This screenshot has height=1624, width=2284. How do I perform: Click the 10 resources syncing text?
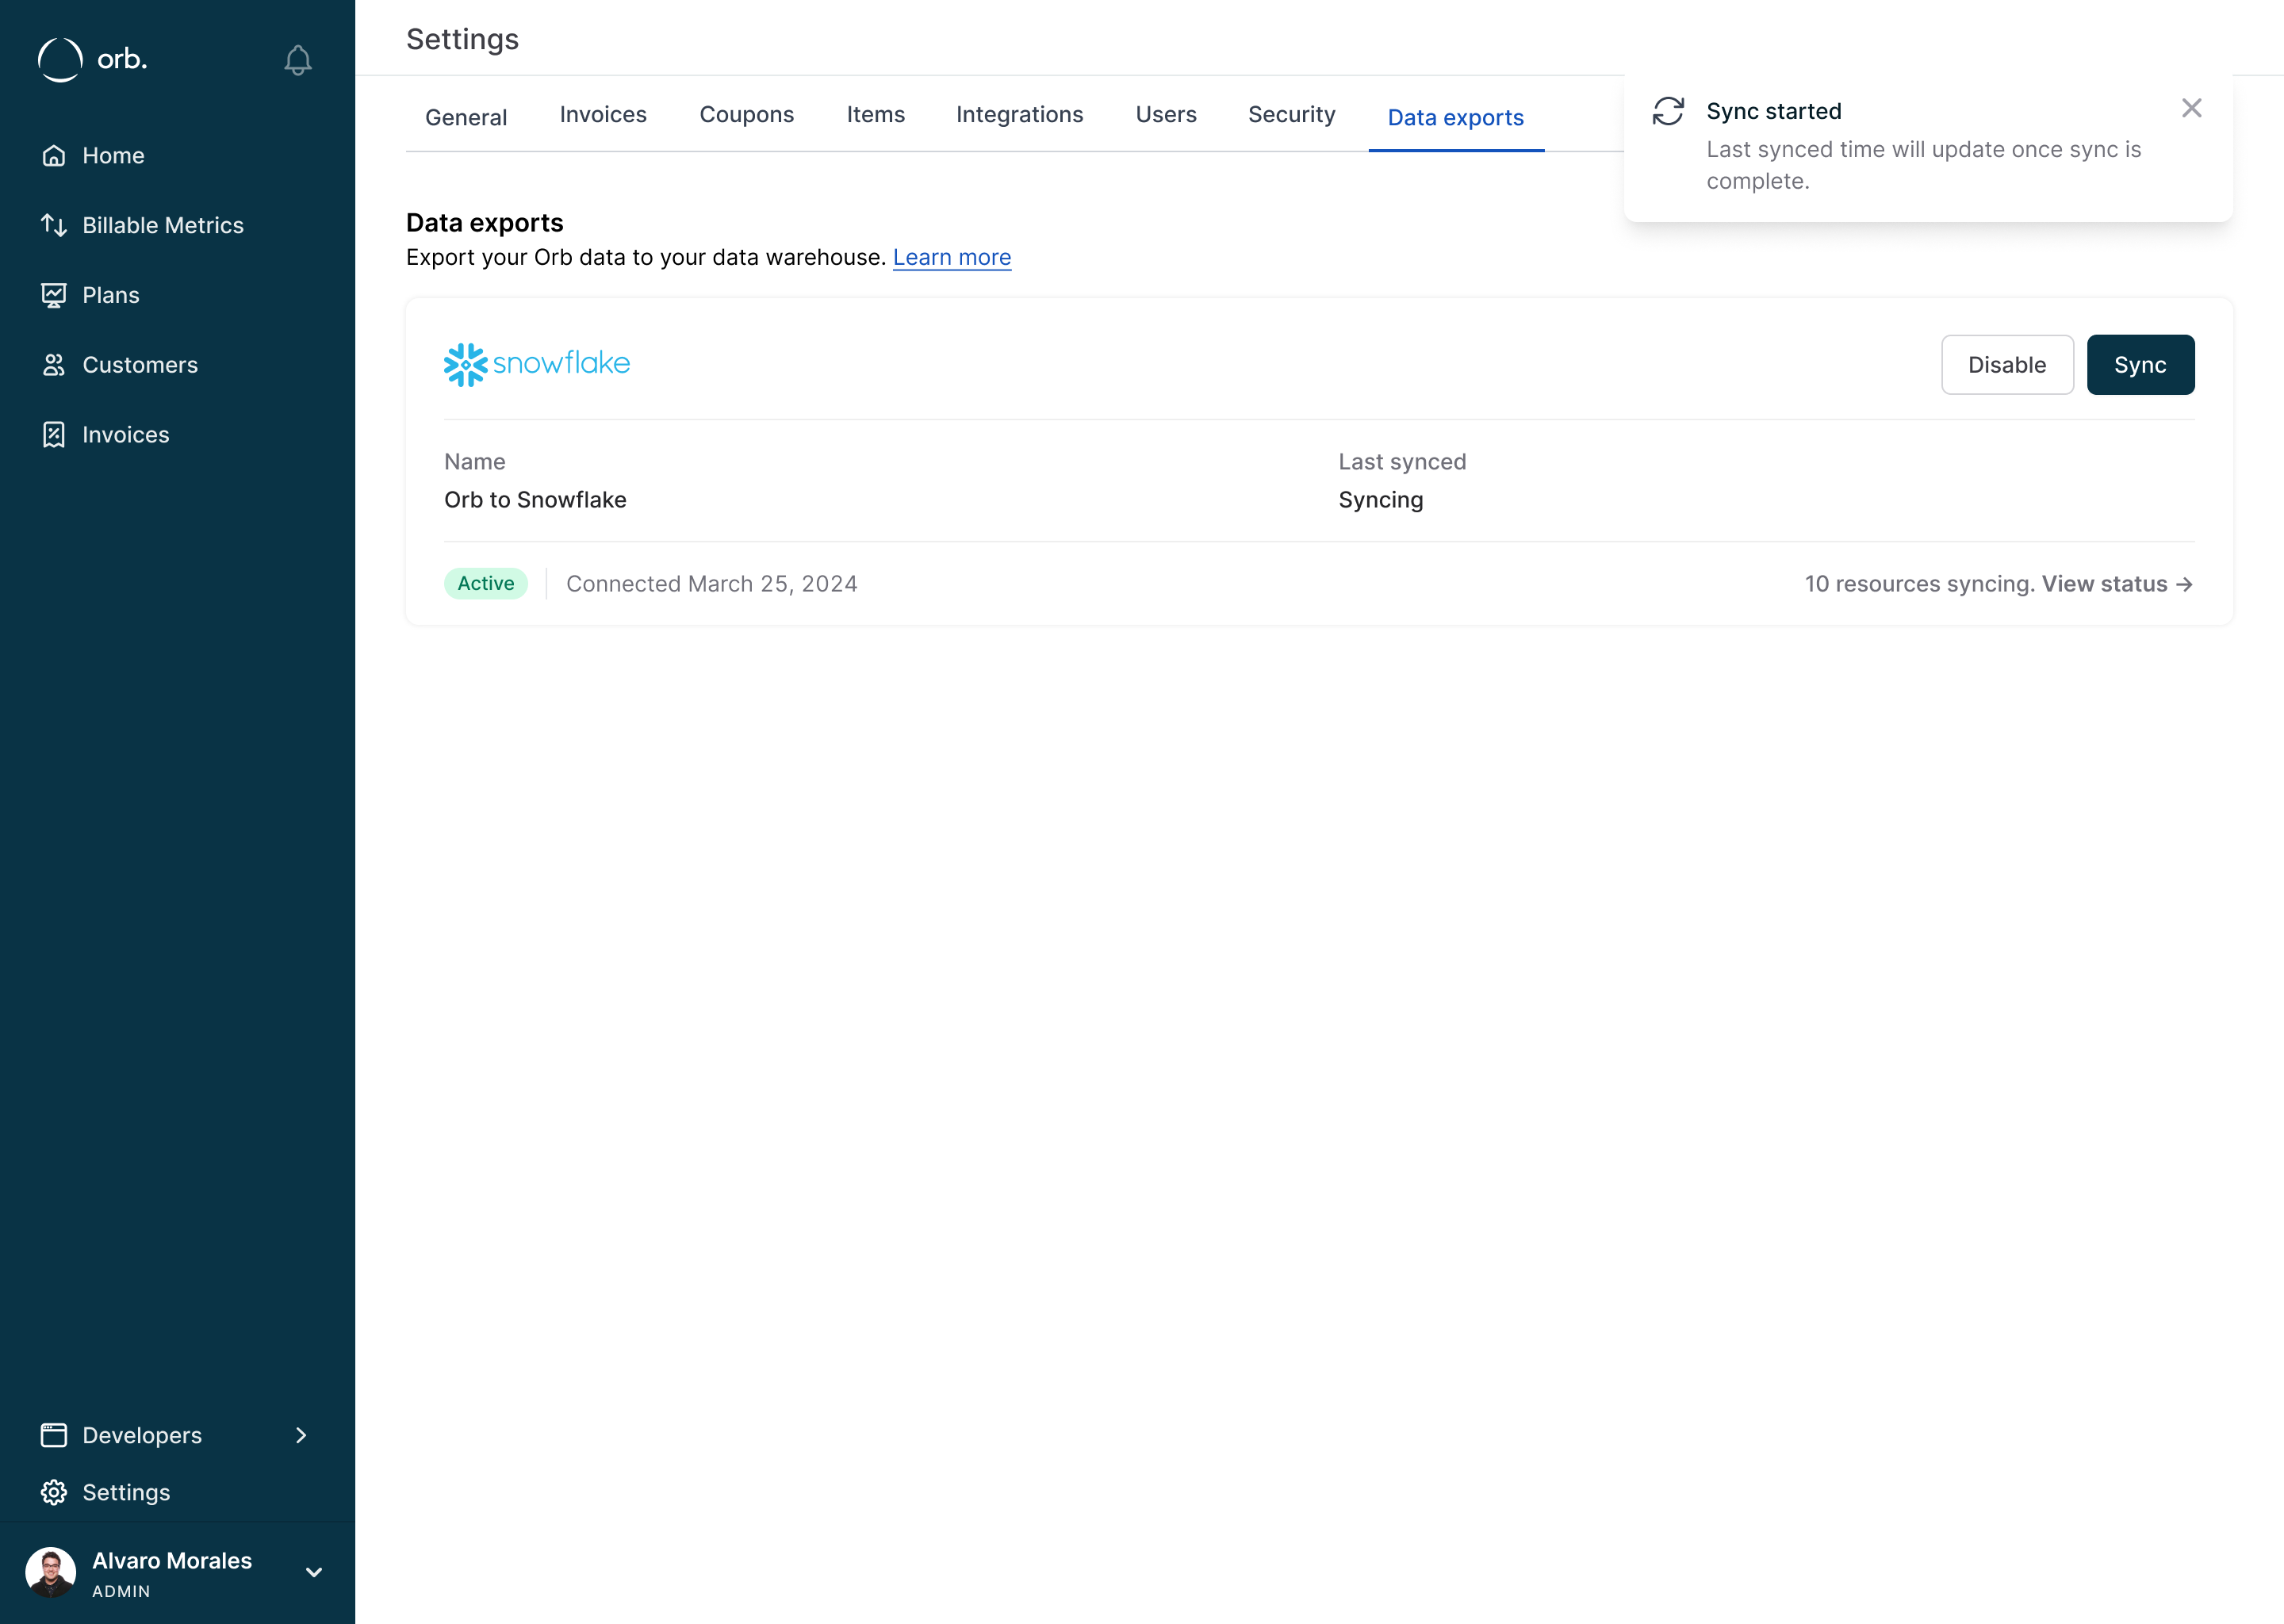[x=1920, y=584]
